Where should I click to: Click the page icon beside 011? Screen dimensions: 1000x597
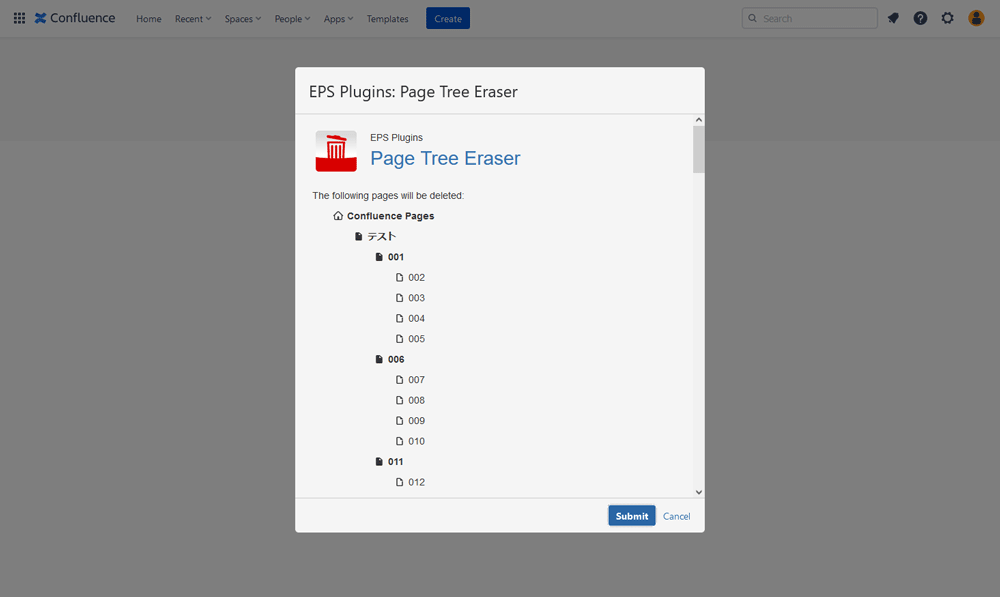pos(379,461)
